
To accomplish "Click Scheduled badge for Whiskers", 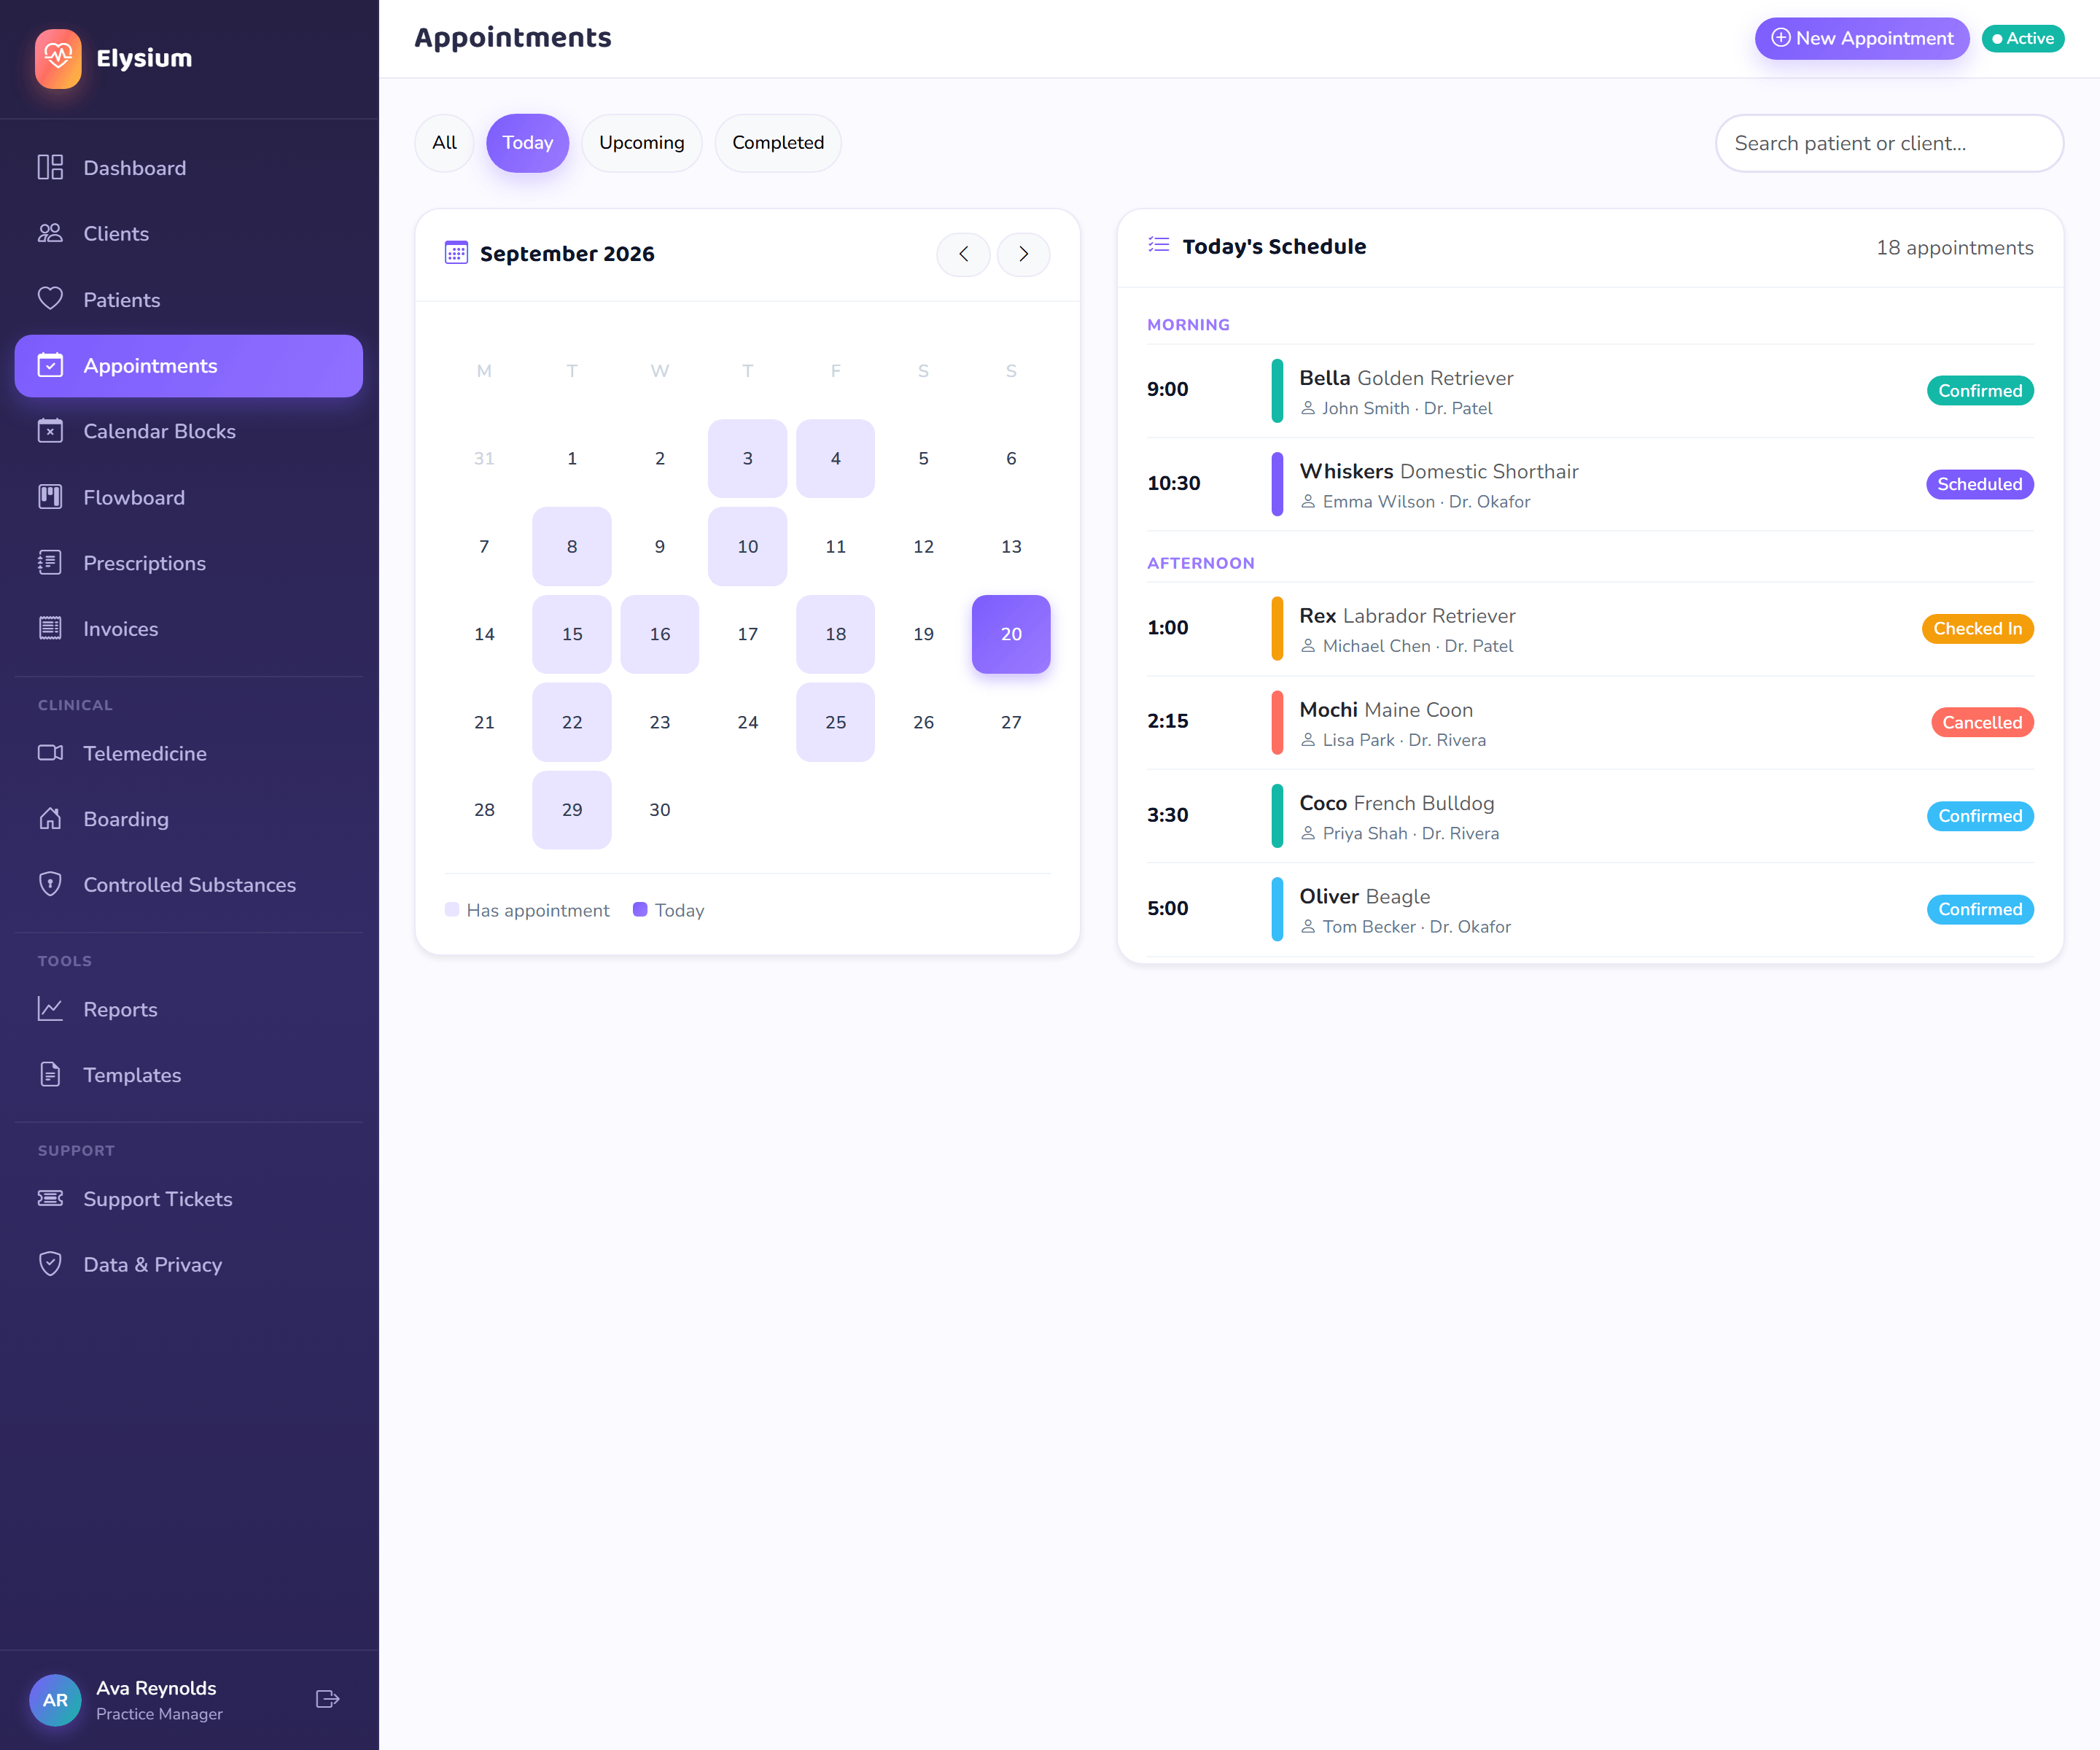I will [1979, 484].
